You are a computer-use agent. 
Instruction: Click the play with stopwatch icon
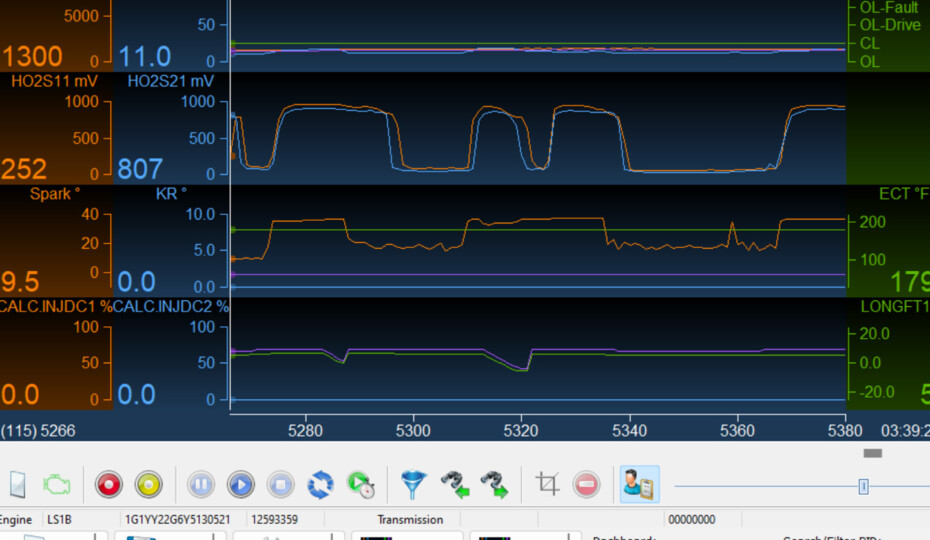pos(361,485)
